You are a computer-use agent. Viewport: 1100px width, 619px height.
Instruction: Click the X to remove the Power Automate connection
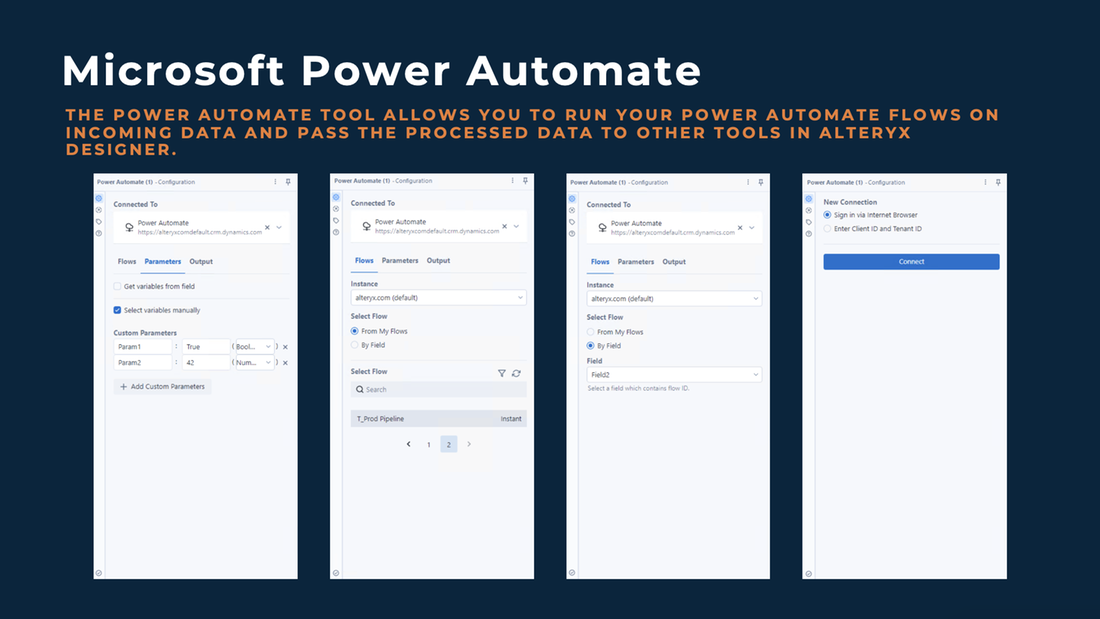267,227
